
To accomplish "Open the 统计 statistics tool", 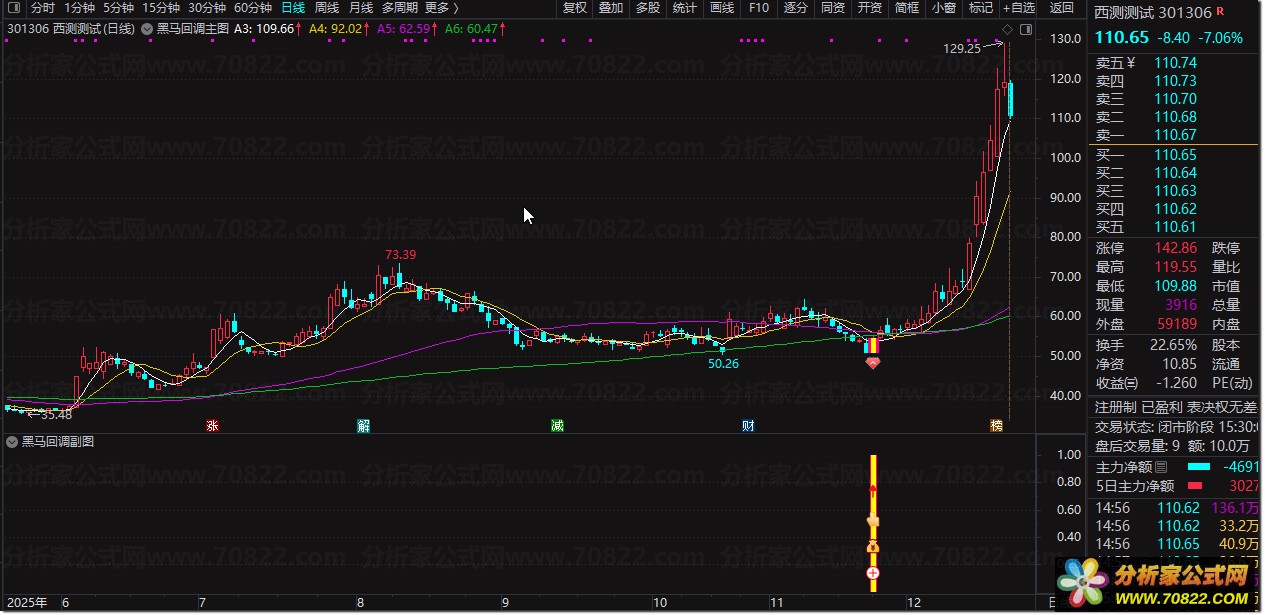I will coord(685,8).
